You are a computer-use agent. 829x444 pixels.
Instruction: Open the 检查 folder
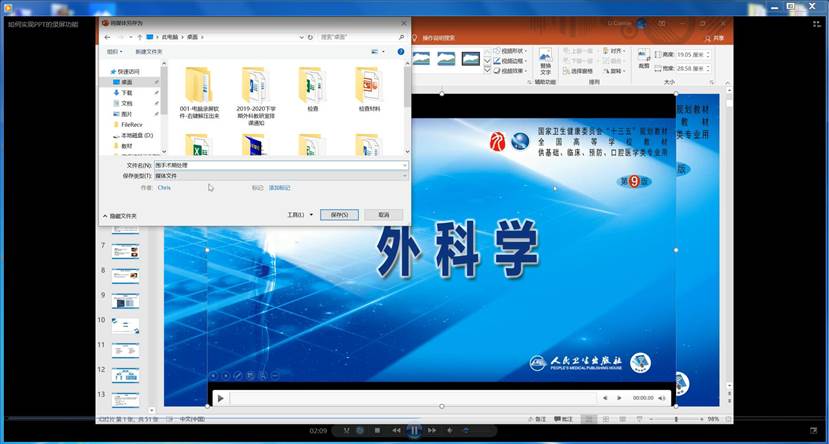(312, 89)
